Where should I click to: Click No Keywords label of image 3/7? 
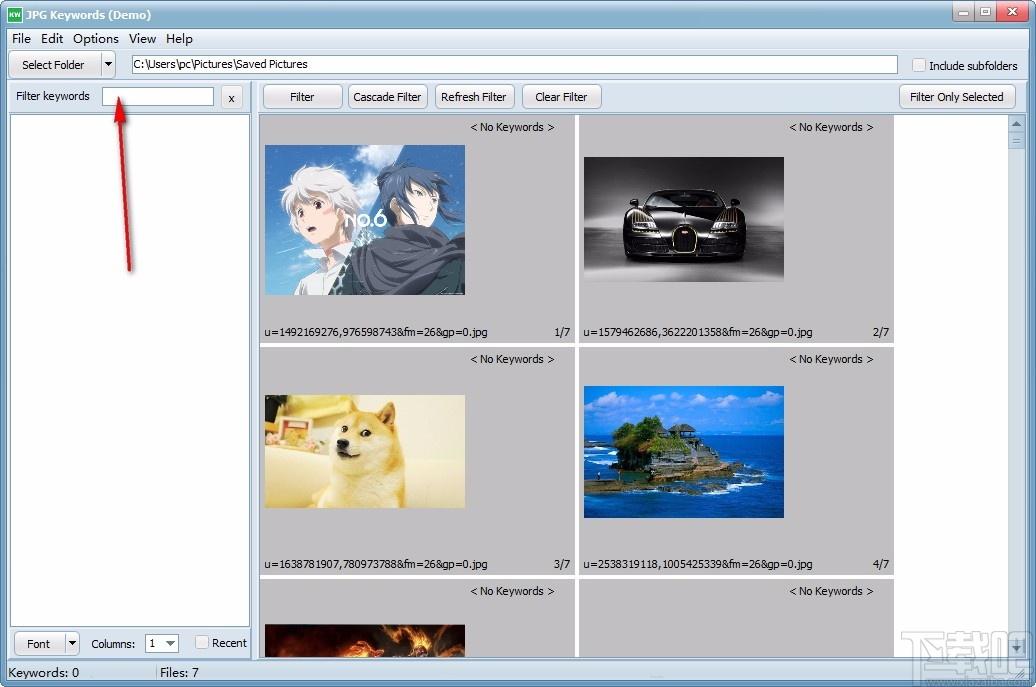(x=512, y=359)
